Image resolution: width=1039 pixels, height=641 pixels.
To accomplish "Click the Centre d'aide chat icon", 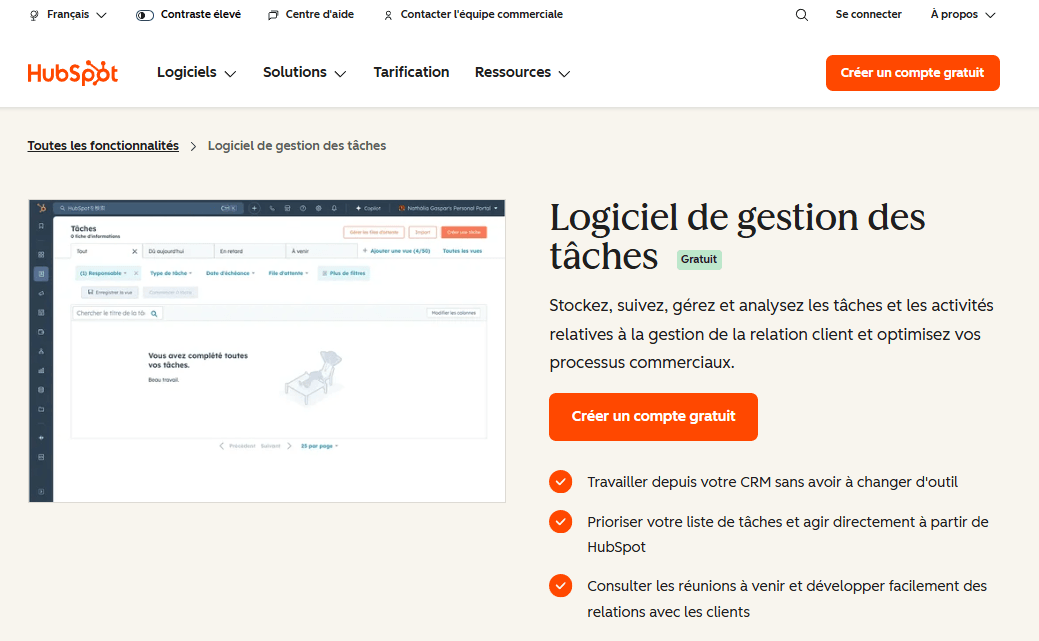I will pyautogui.click(x=273, y=15).
